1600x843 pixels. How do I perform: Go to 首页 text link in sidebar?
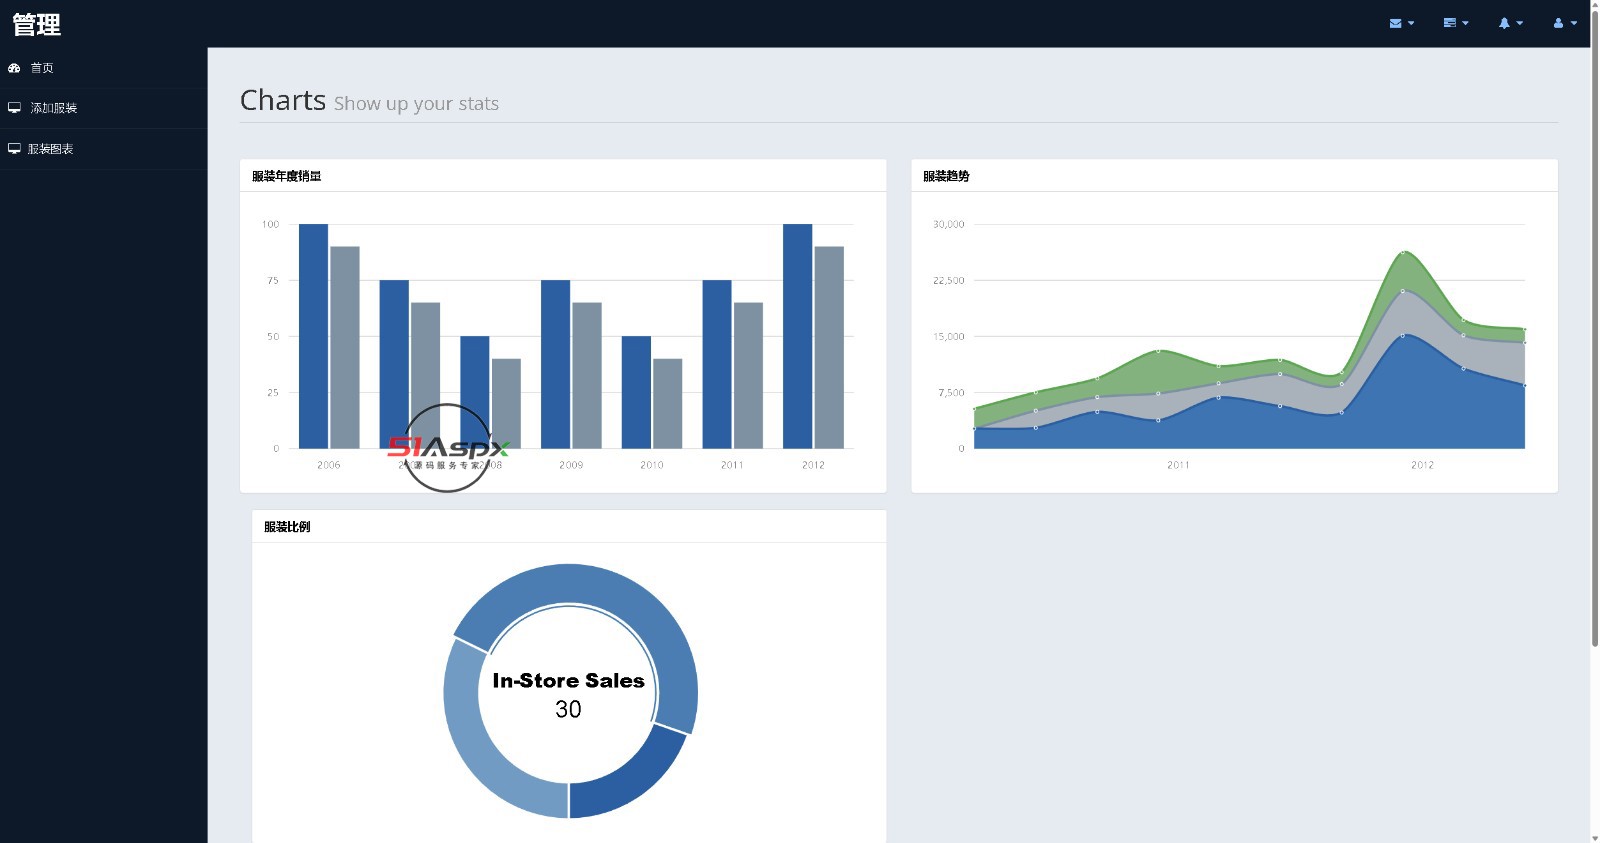tap(42, 68)
